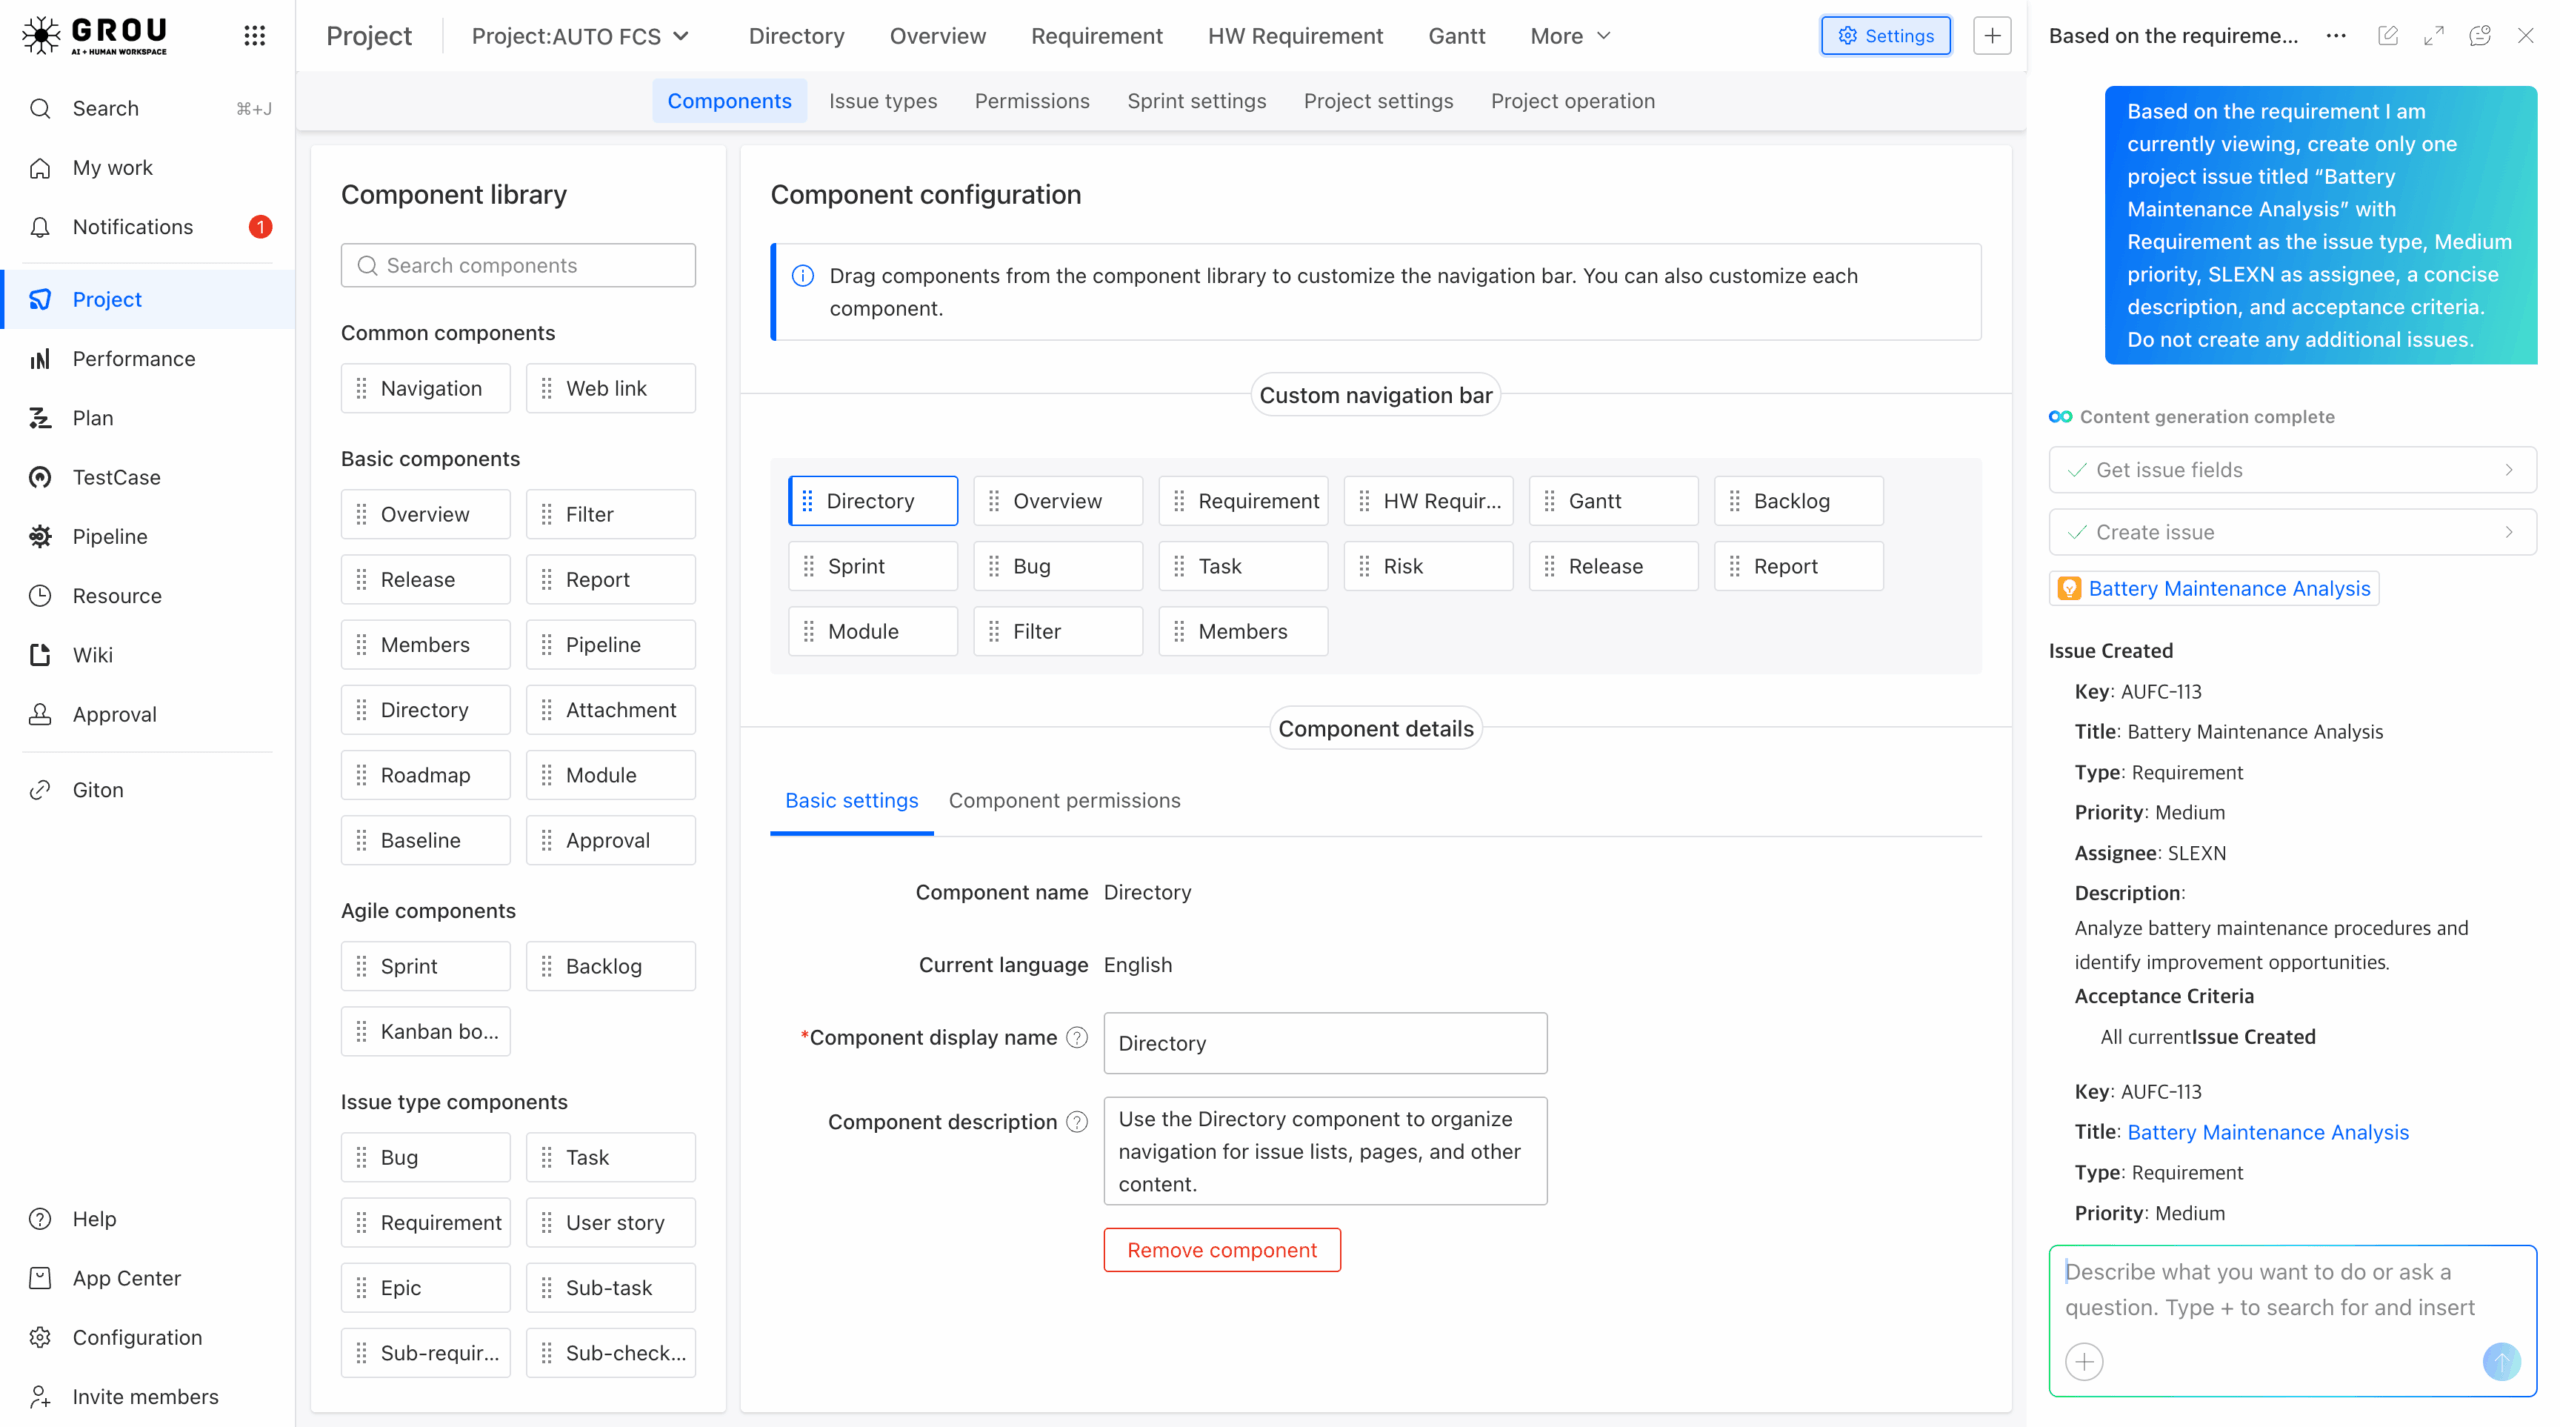This screenshot has height=1427, width=2560.
Task: Open Giton link icon in sidebar
Action: point(40,790)
